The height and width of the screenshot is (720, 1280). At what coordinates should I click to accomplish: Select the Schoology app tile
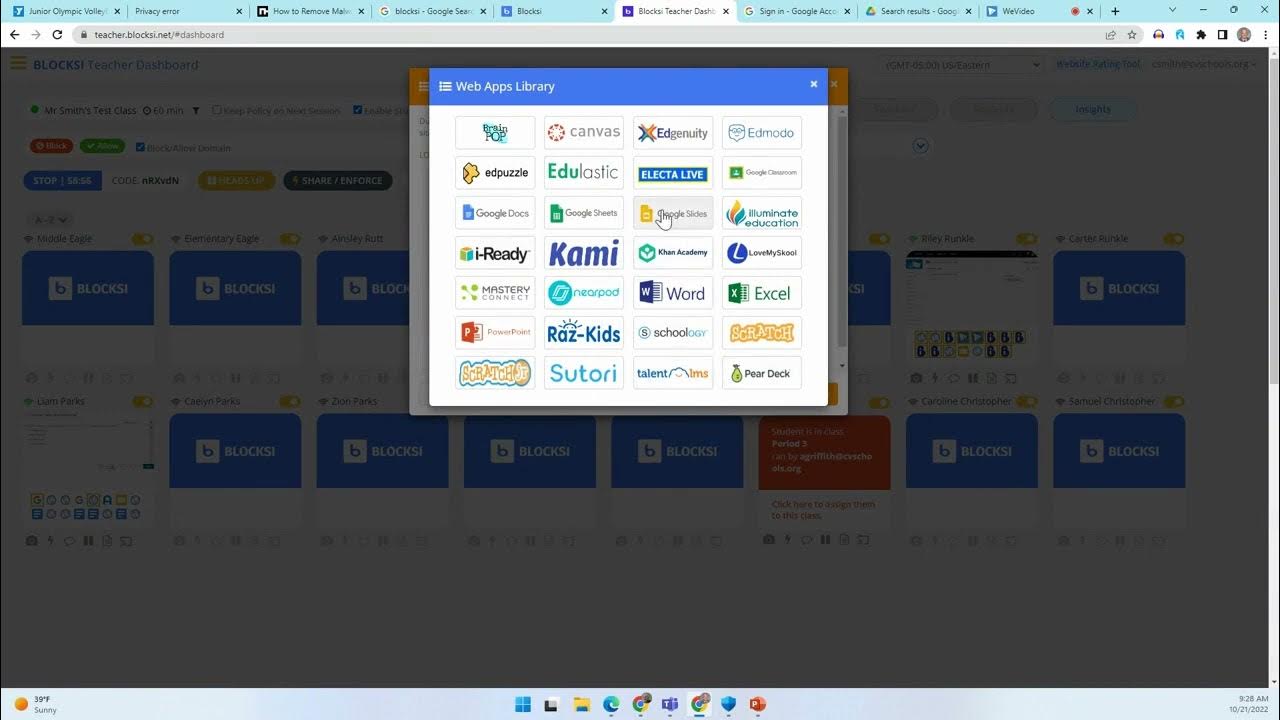click(x=673, y=333)
